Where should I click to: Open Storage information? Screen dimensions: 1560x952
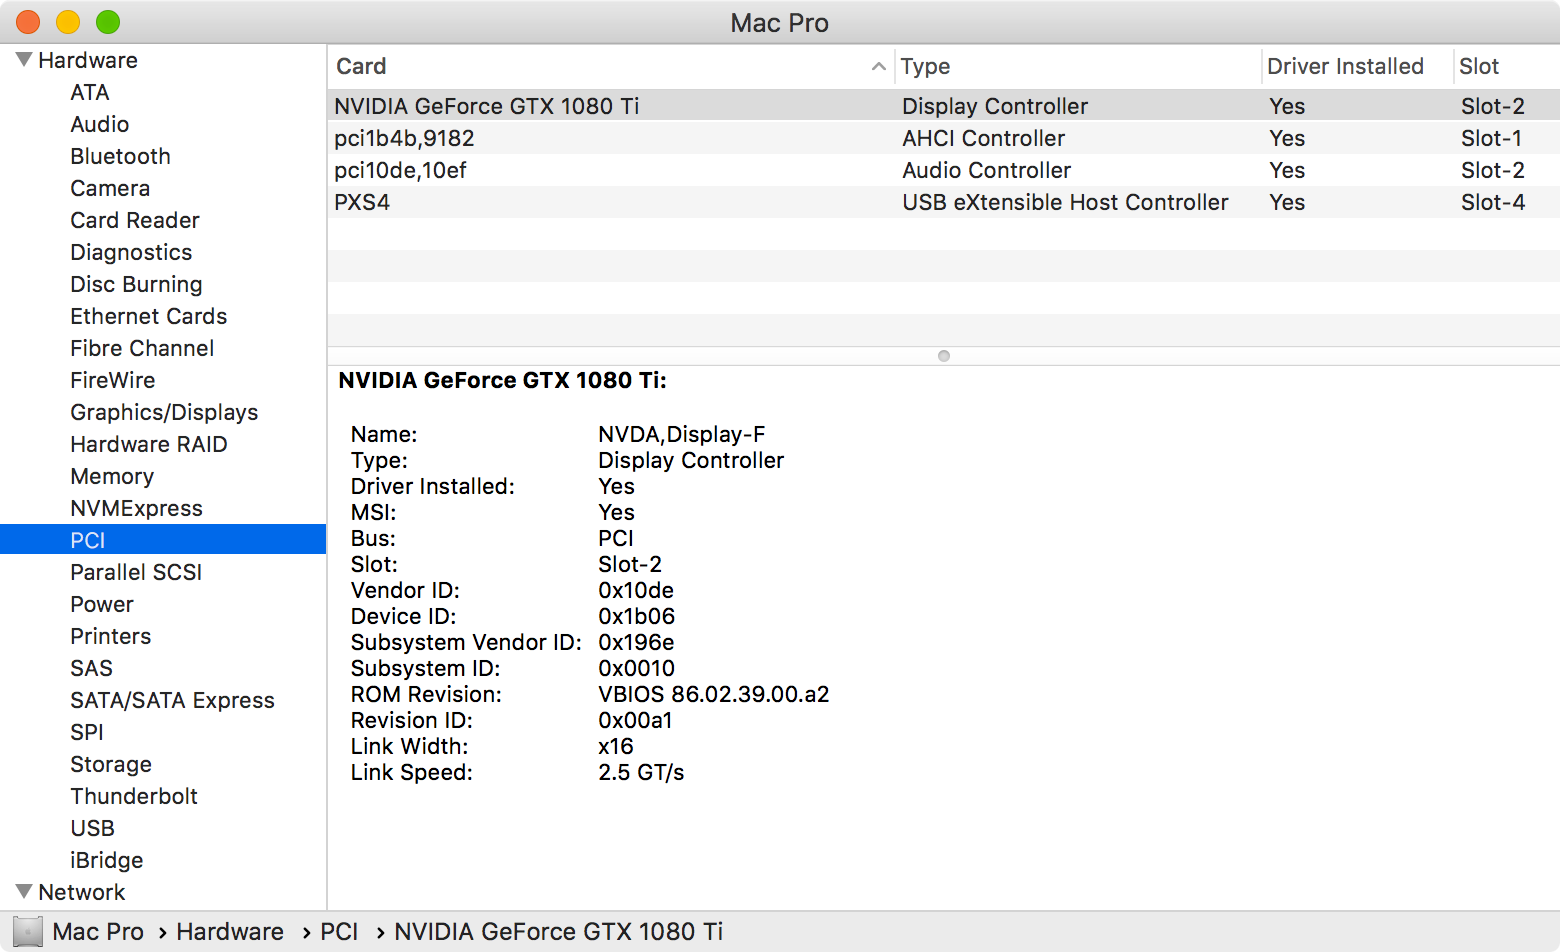(x=111, y=764)
